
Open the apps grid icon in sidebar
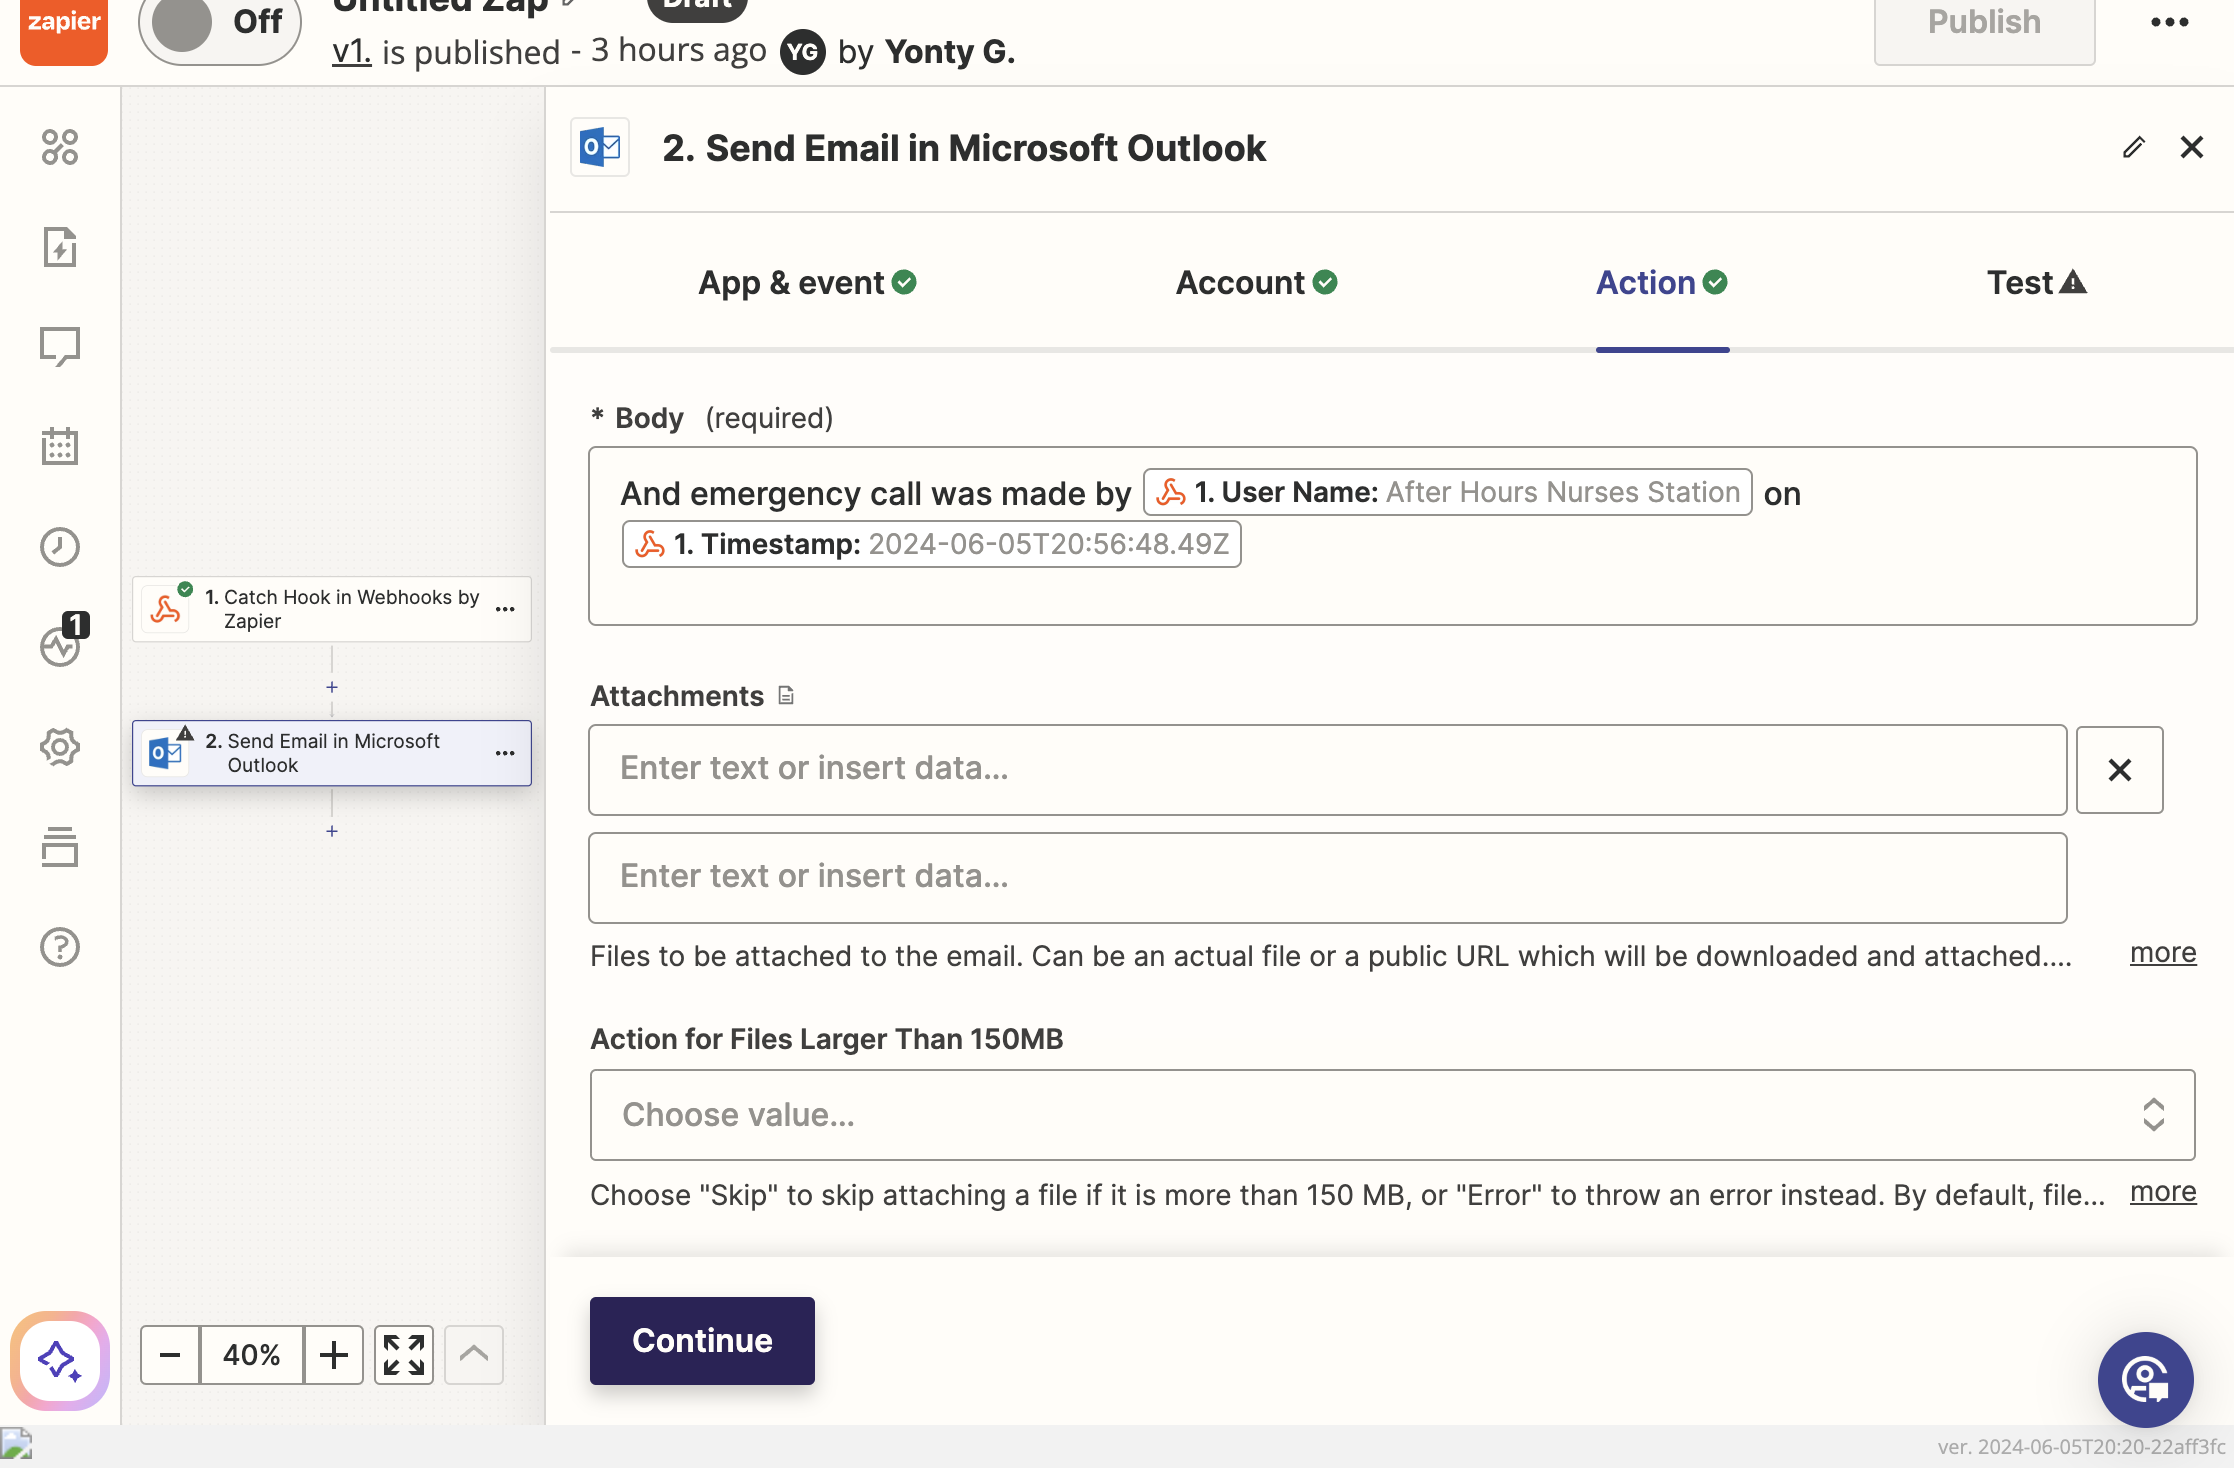60,147
